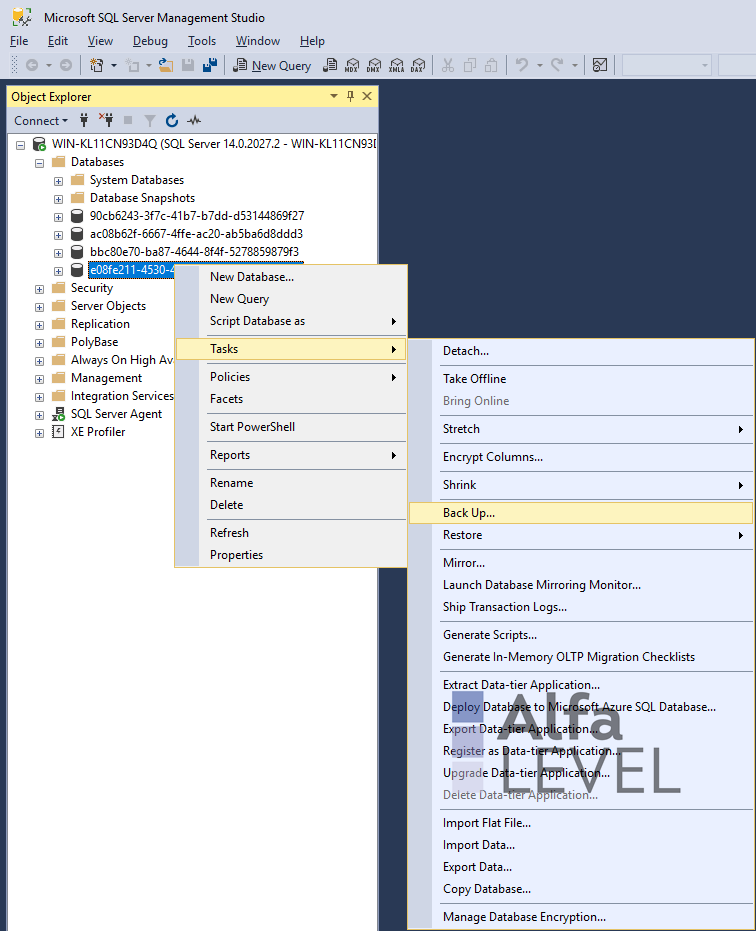Image resolution: width=756 pixels, height=931 pixels.
Task: Open the Window menu
Action: pyautogui.click(x=258, y=41)
